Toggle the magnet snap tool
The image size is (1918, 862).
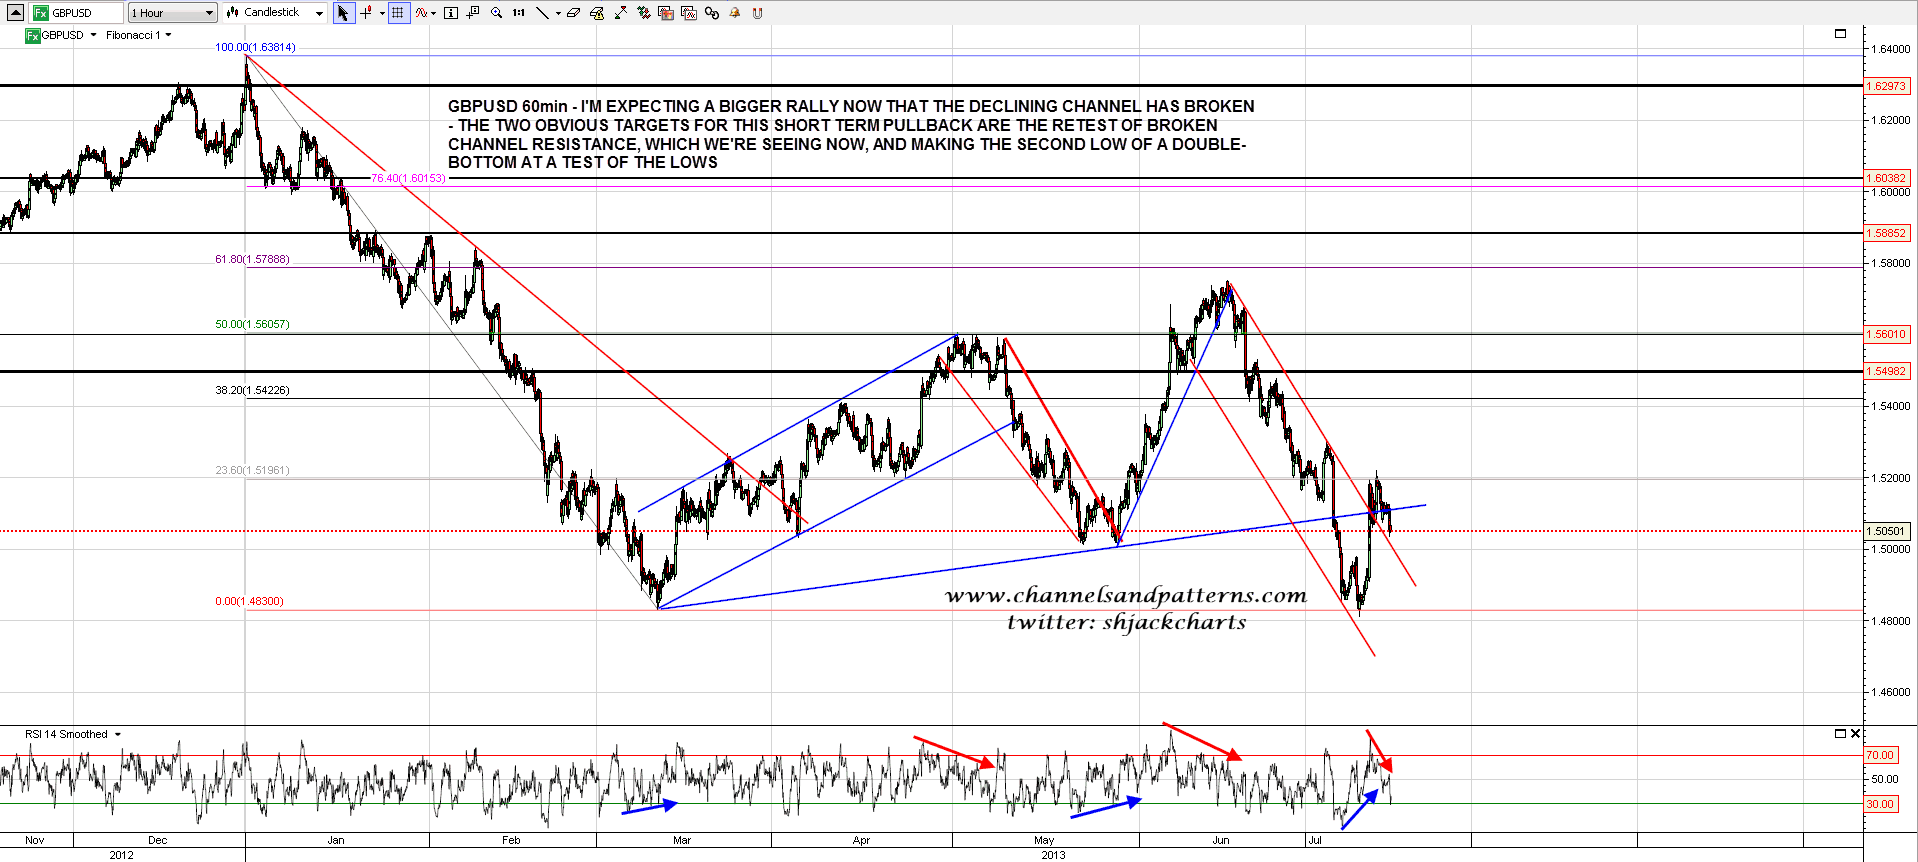757,13
